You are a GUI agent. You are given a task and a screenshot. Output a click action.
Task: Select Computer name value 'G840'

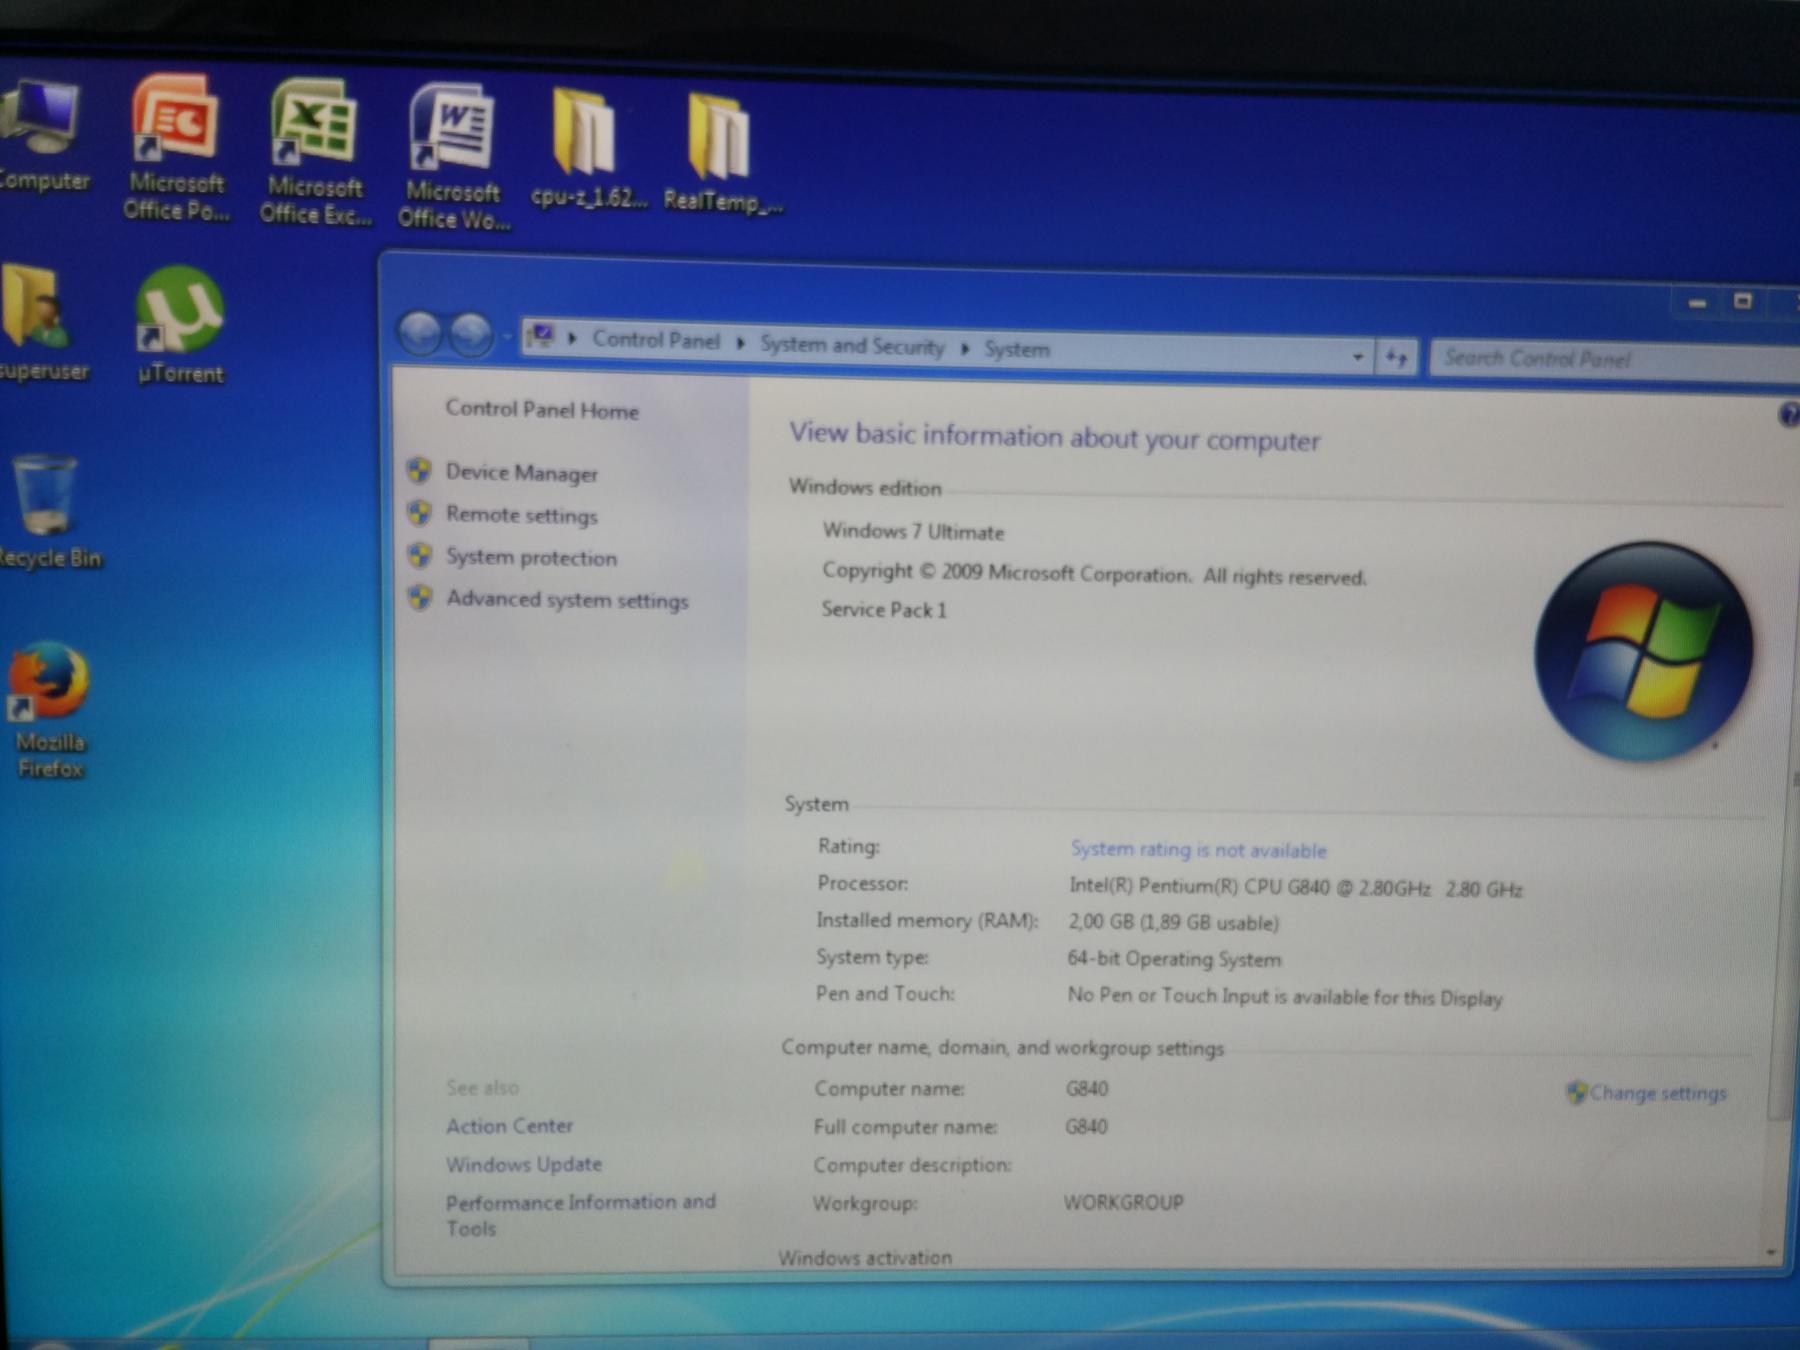[x=1087, y=1088]
